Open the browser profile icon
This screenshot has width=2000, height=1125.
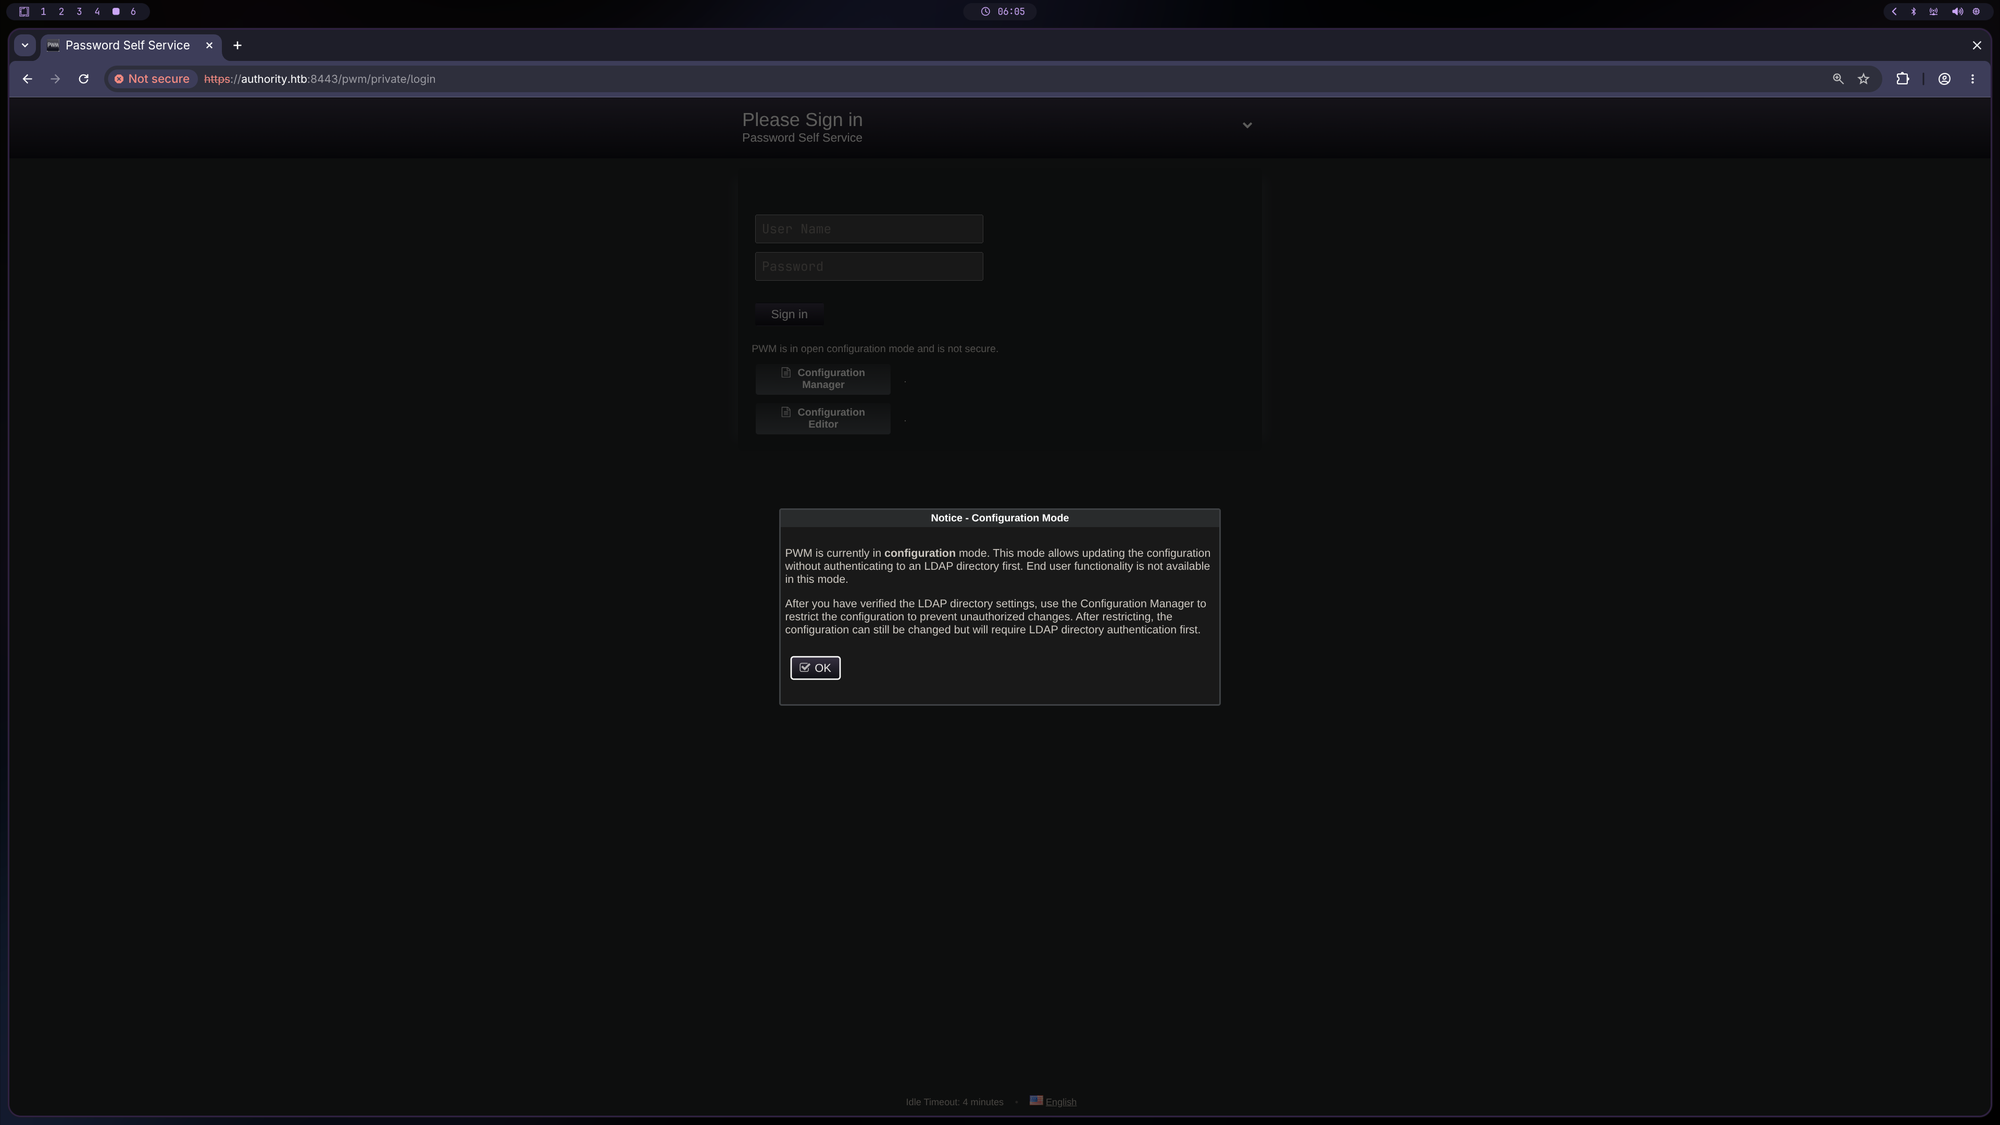click(1945, 79)
